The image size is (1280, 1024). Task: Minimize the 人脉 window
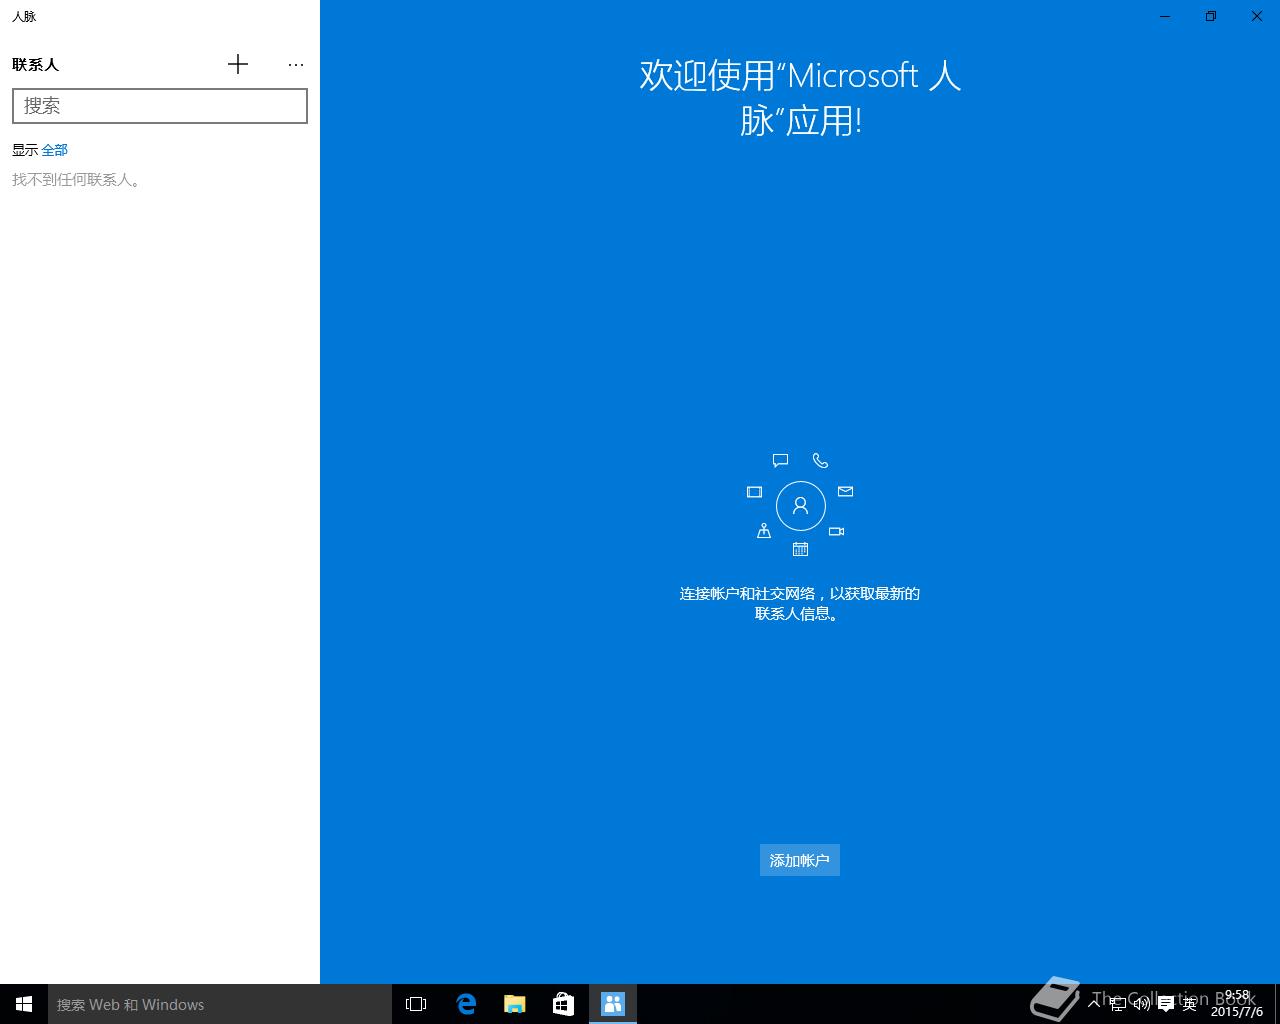[x=1165, y=16]
